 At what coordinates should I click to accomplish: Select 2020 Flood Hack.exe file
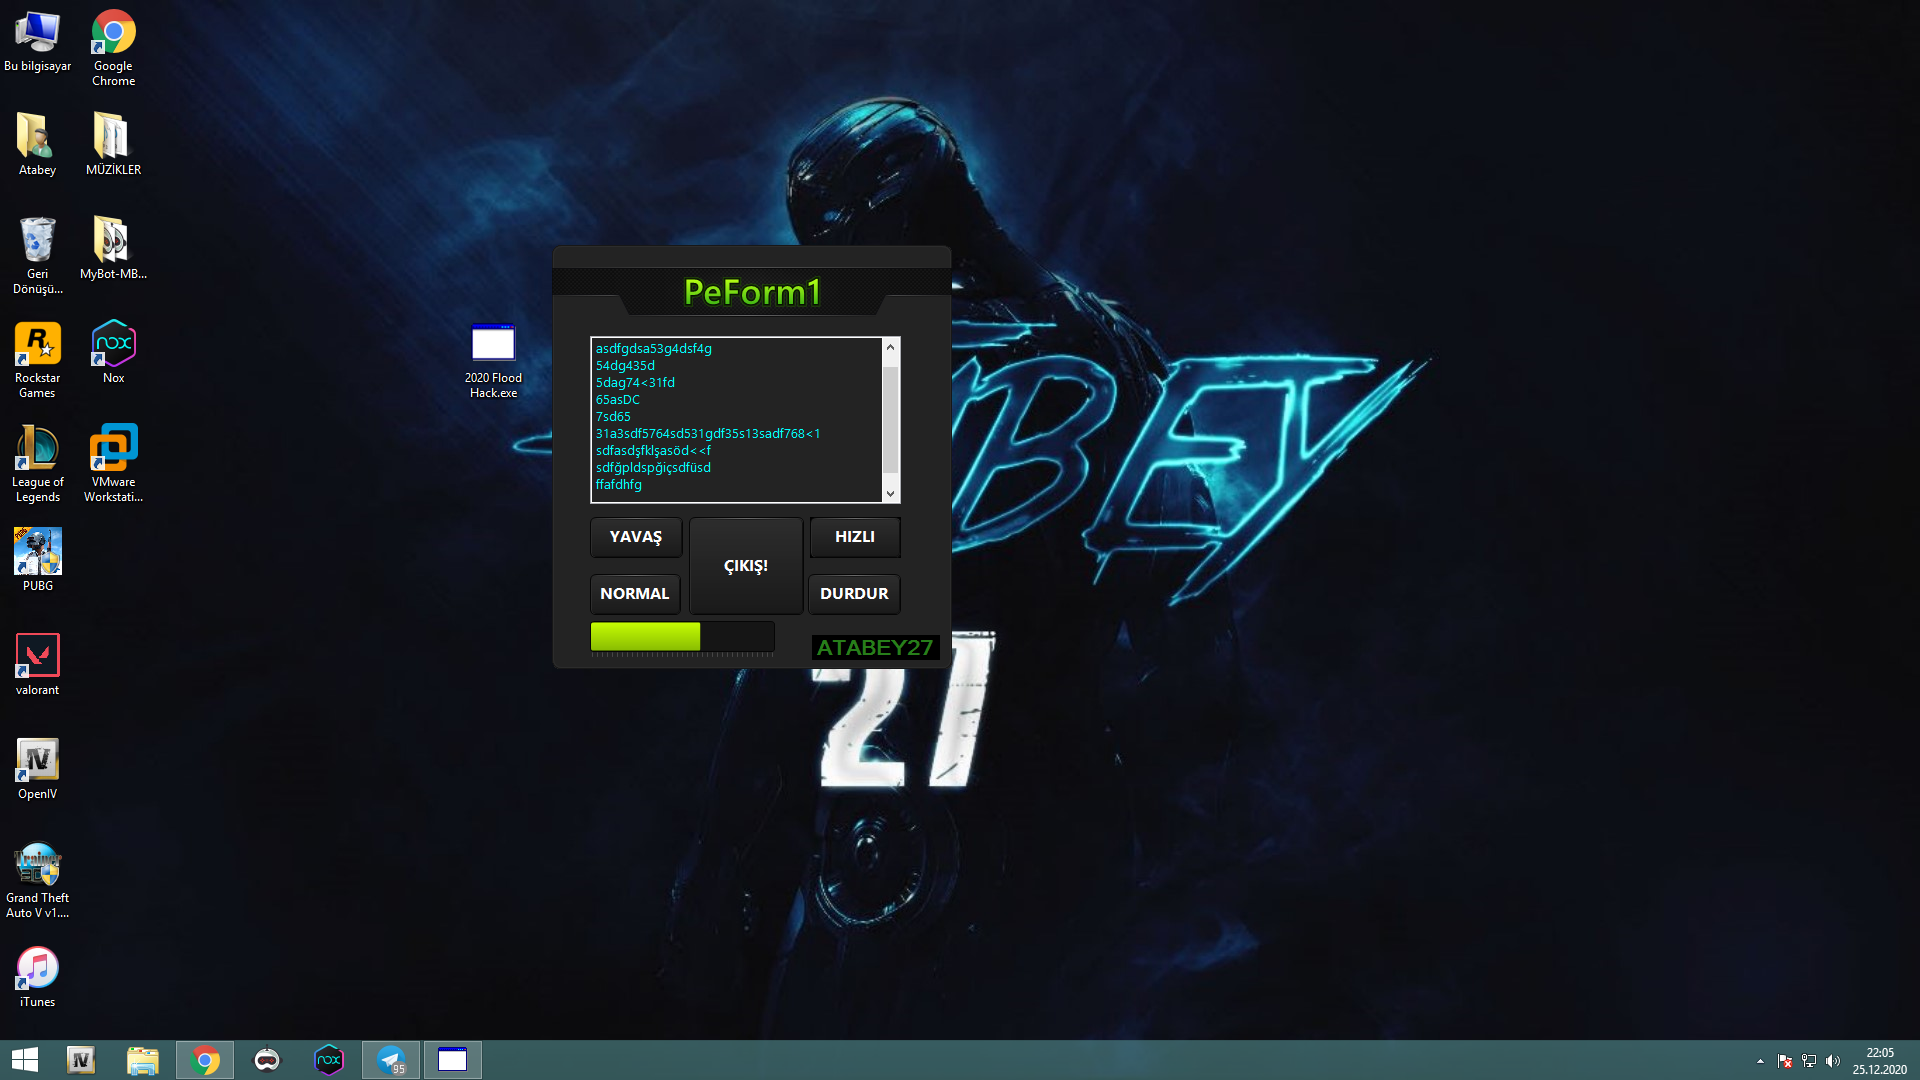tap(493, 360)
